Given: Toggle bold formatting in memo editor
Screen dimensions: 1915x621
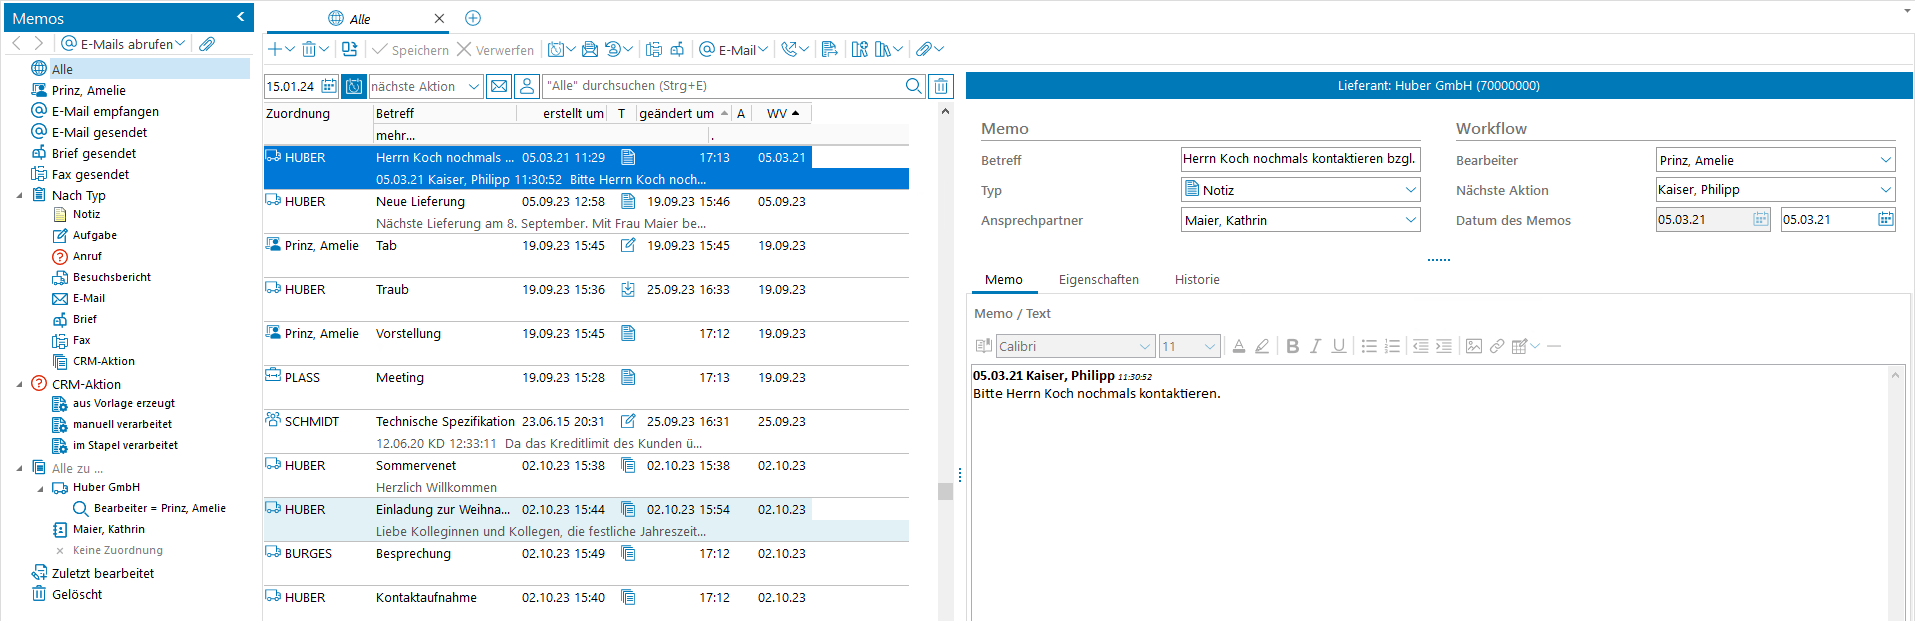Looking at the screenshot, I should [x=1292, y=346].
